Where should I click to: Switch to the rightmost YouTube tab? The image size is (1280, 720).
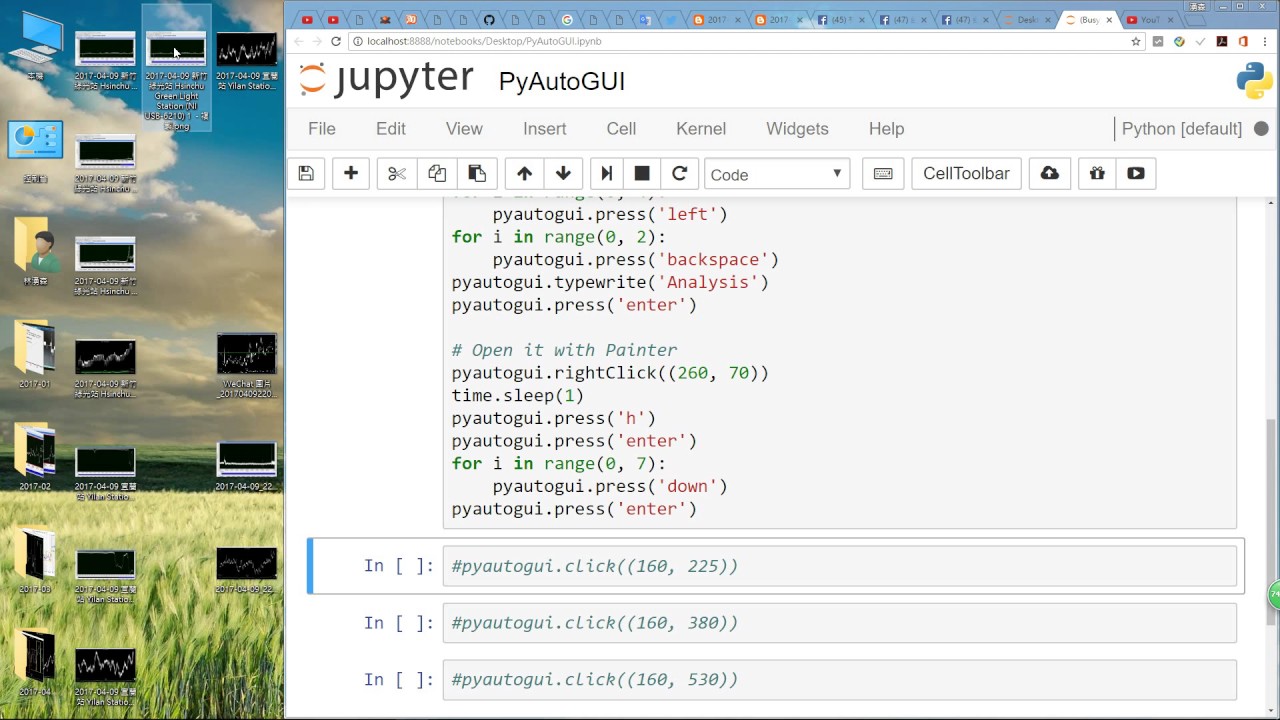pyautogui.click(x=1150, y=19)
